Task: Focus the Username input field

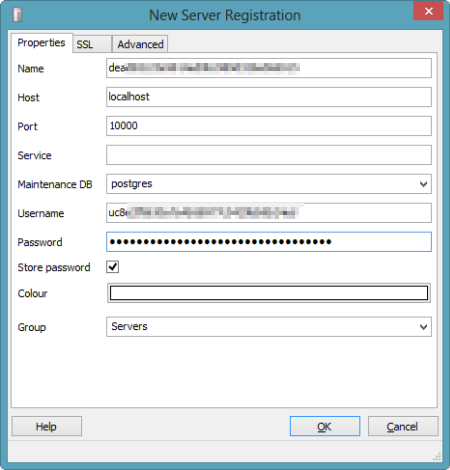Action: pyautogui.click(x=269, y=213)
